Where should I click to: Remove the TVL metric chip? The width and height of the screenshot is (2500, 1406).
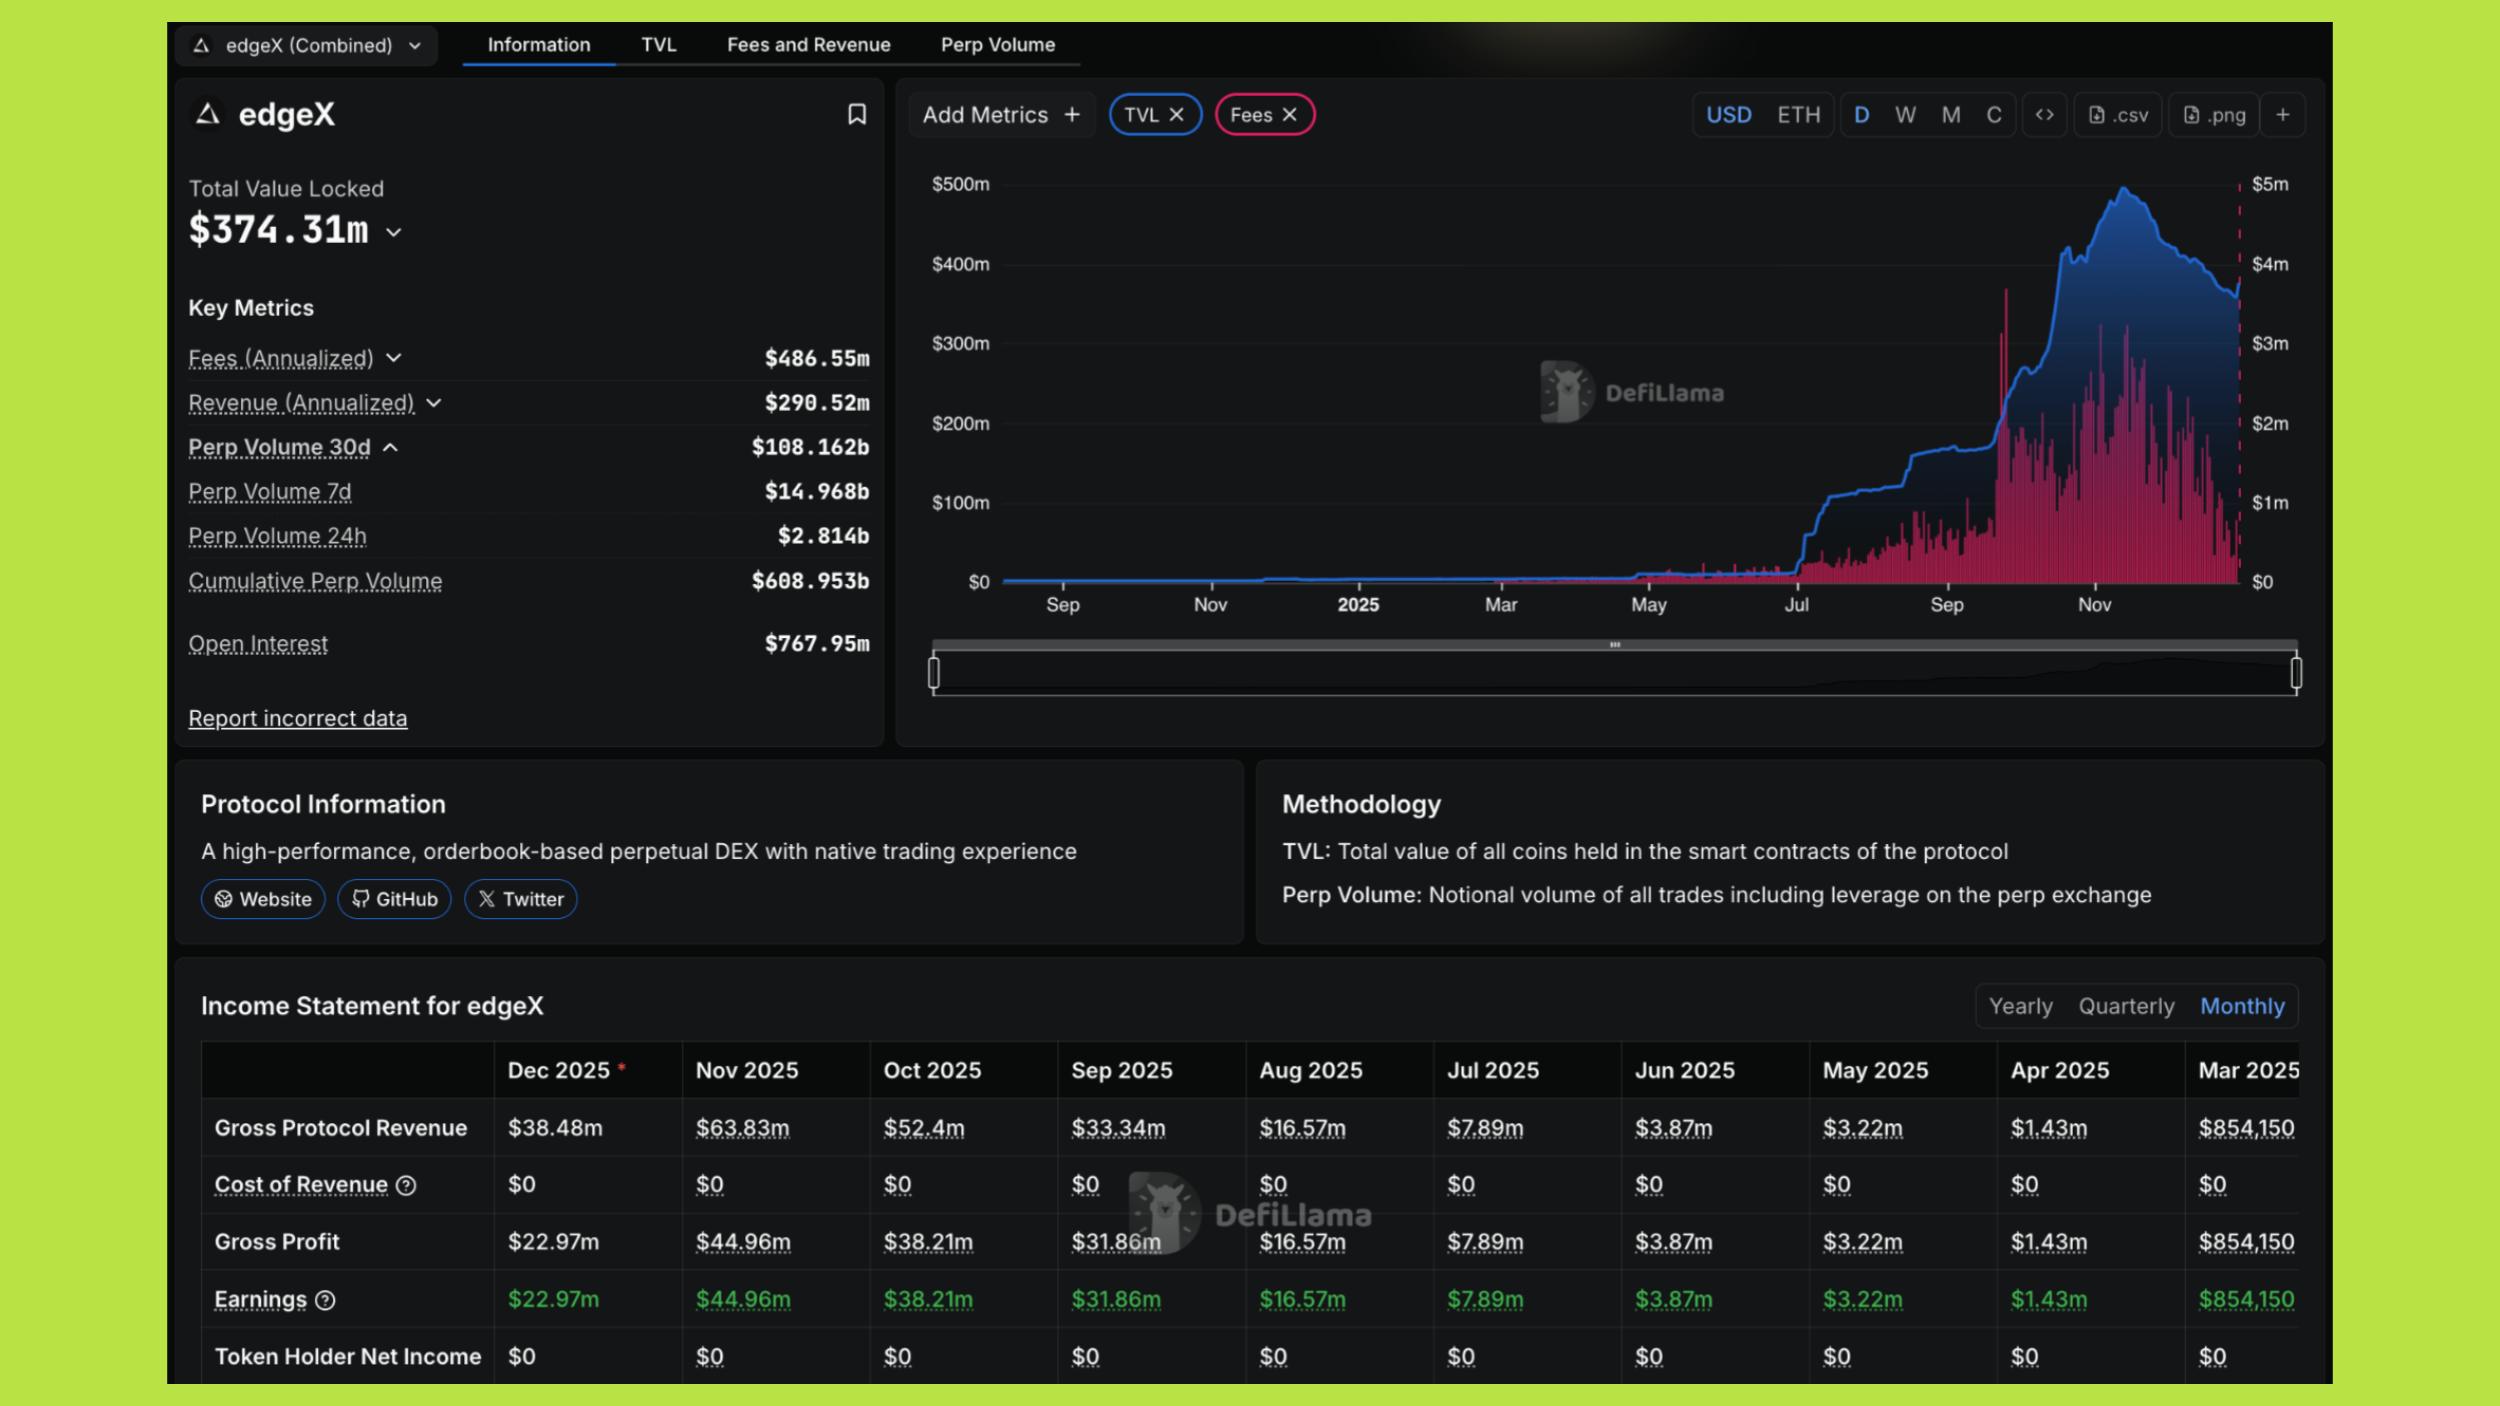tap(1177, 115)
